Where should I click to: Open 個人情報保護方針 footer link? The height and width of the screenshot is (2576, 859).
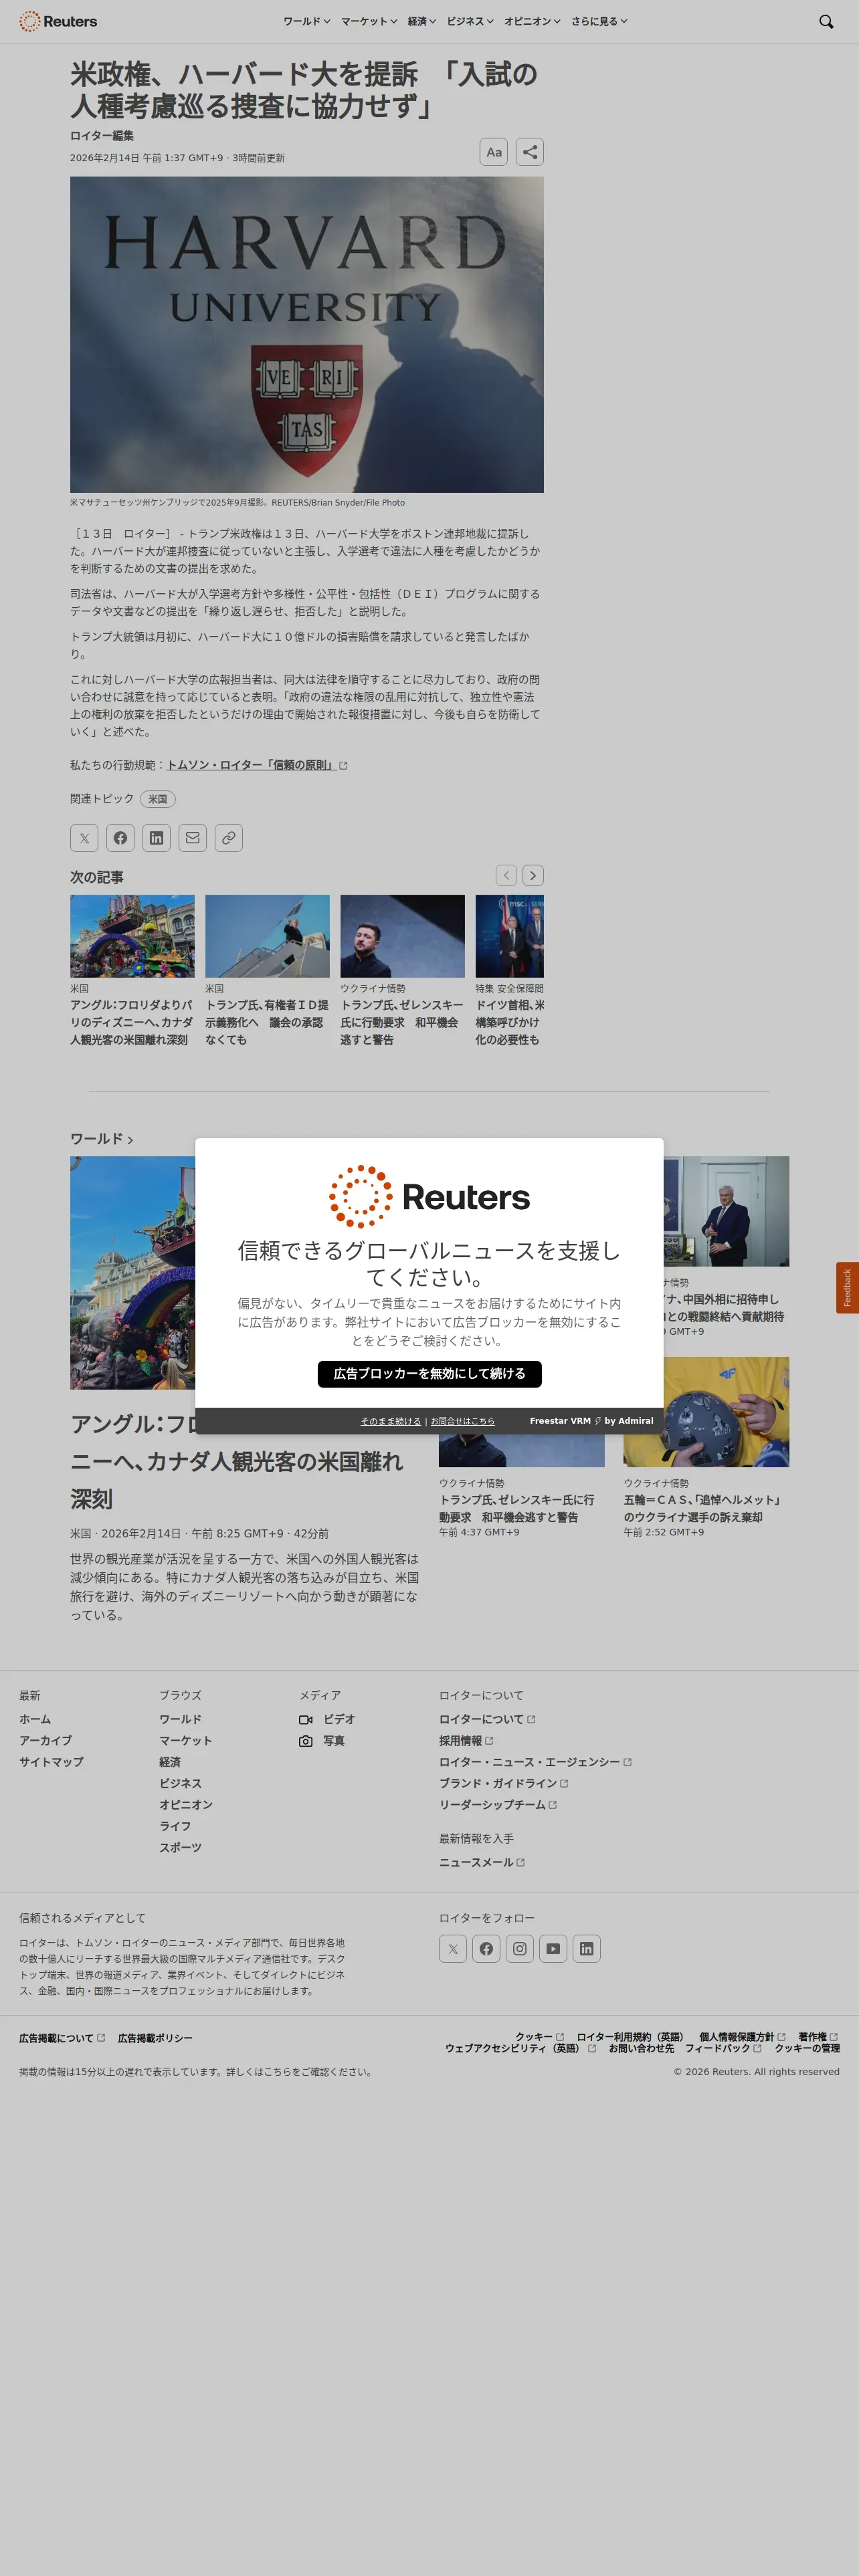coord(742,2037)
